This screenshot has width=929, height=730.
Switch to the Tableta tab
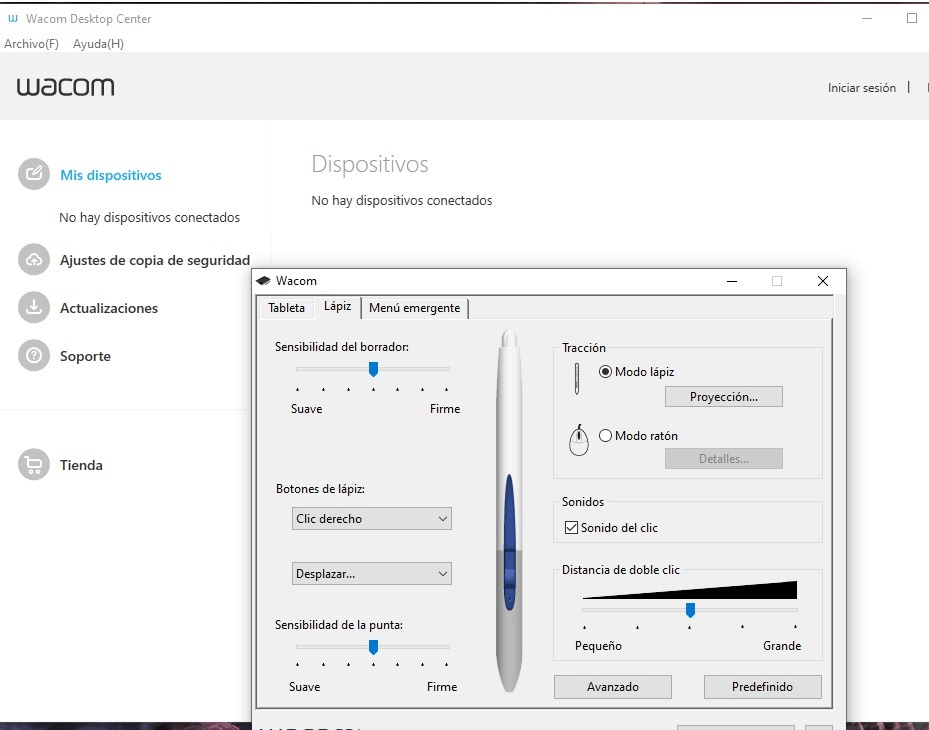click(x=286, y=308)
